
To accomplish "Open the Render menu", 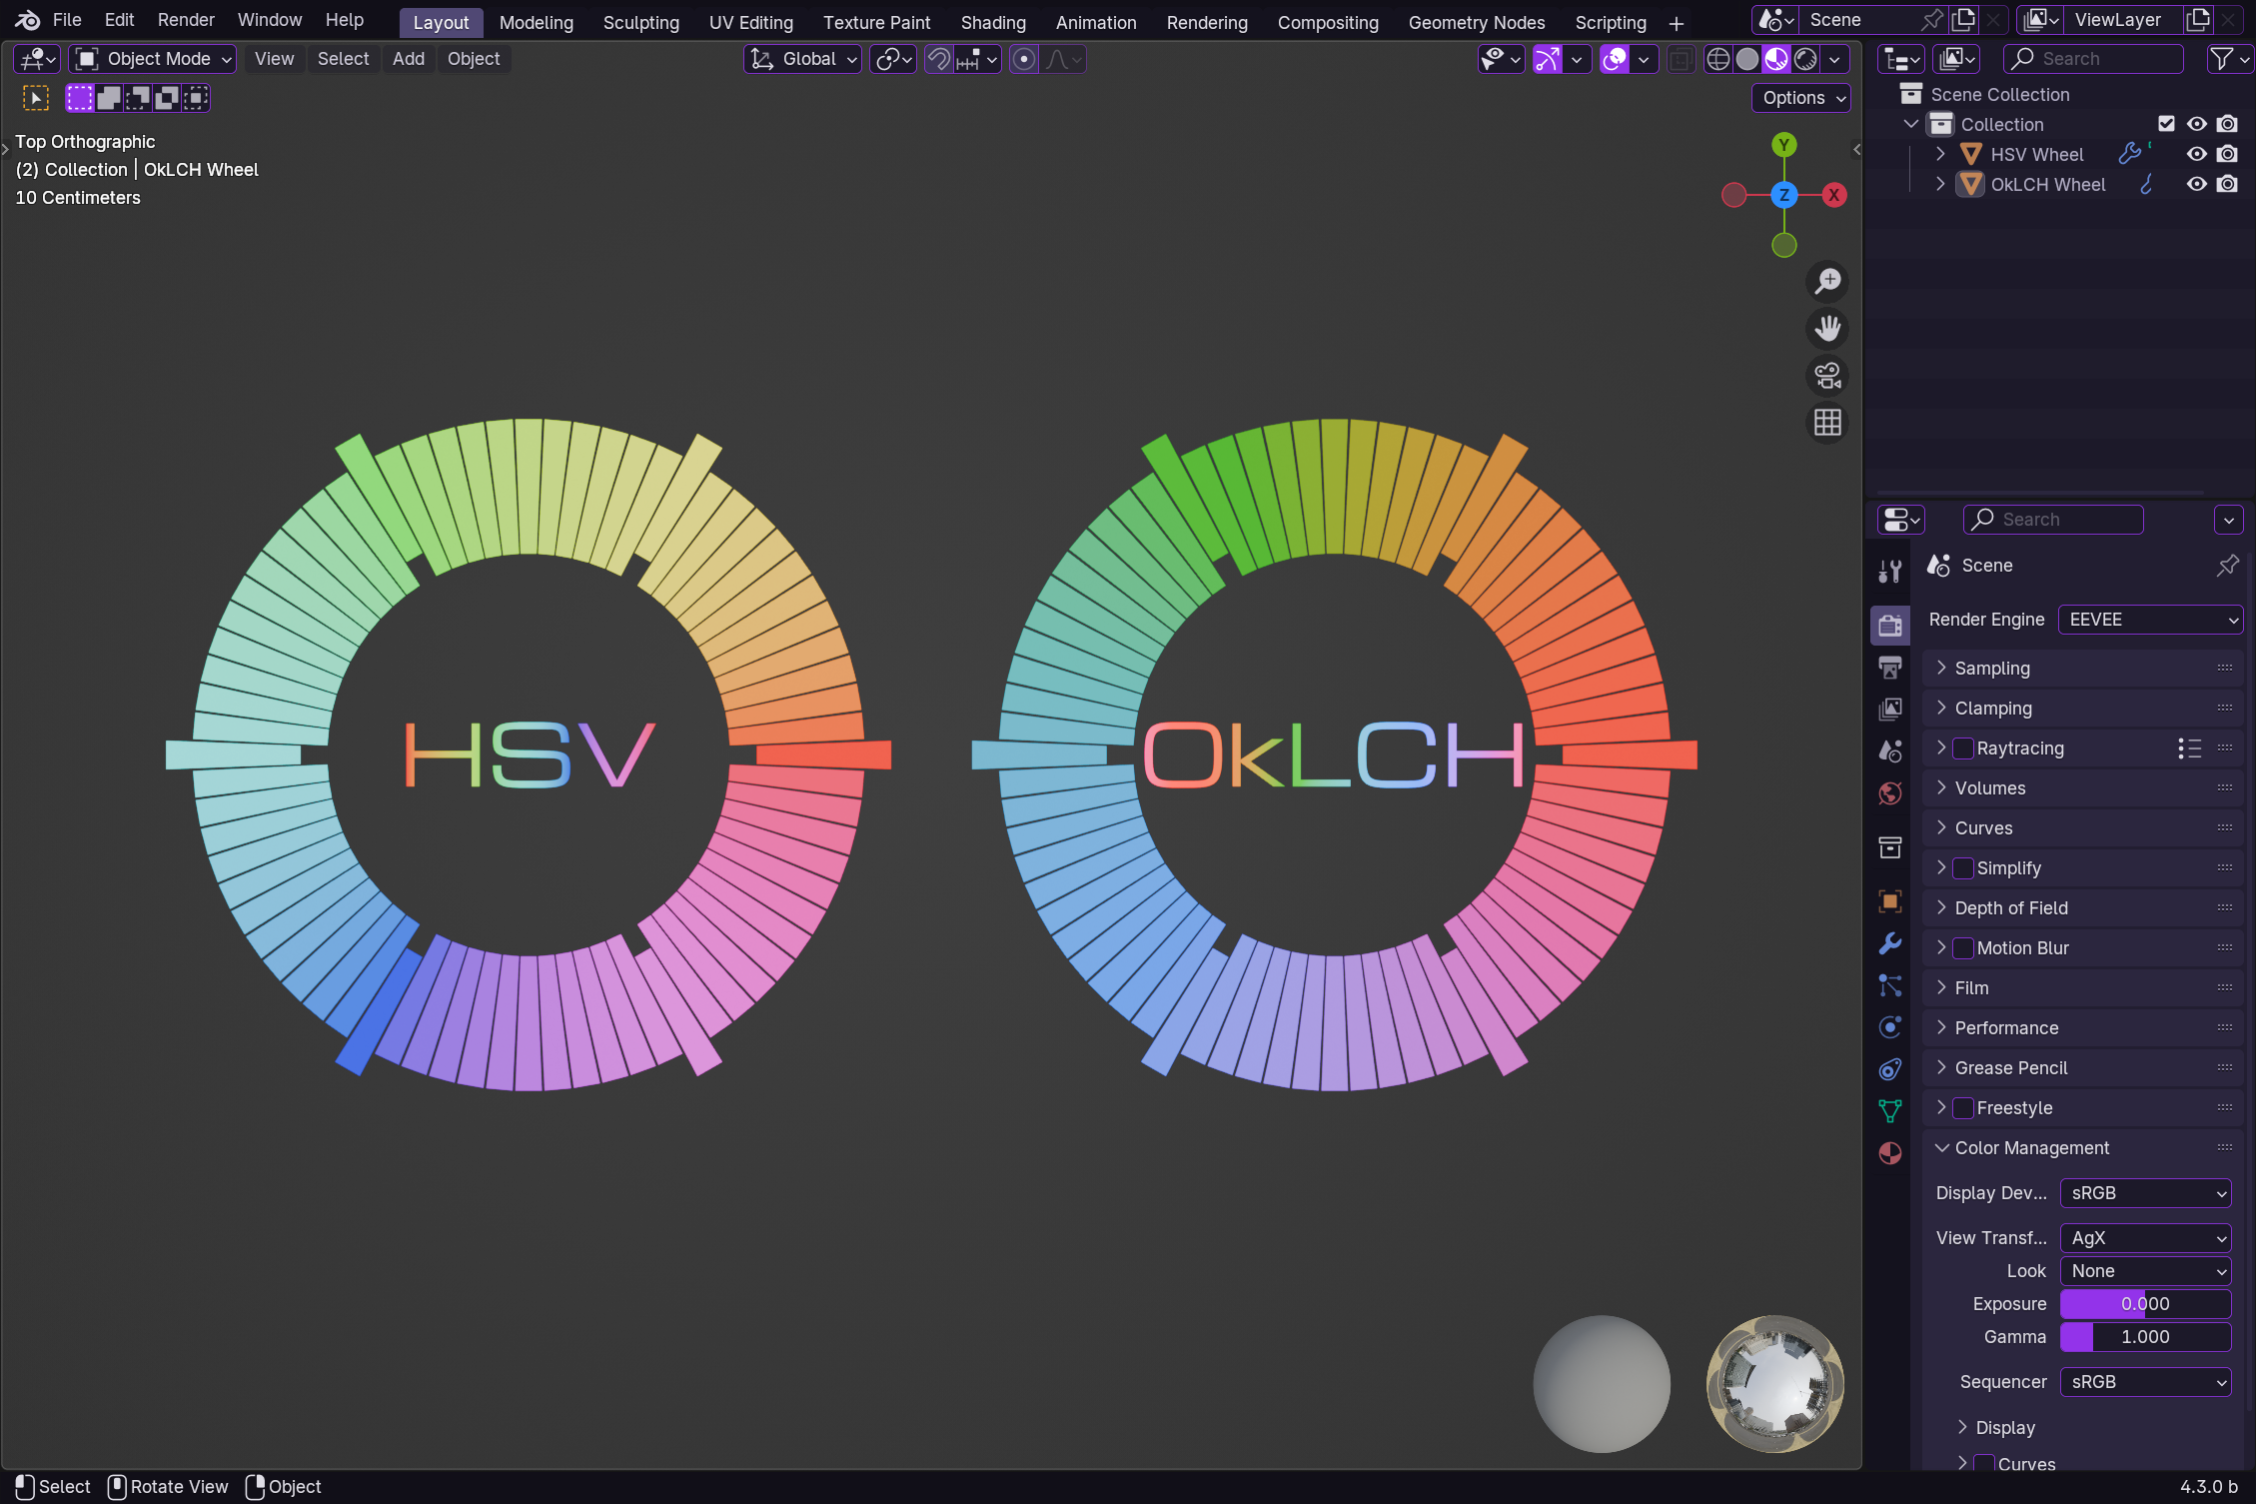I will click(x=185, y=20).
